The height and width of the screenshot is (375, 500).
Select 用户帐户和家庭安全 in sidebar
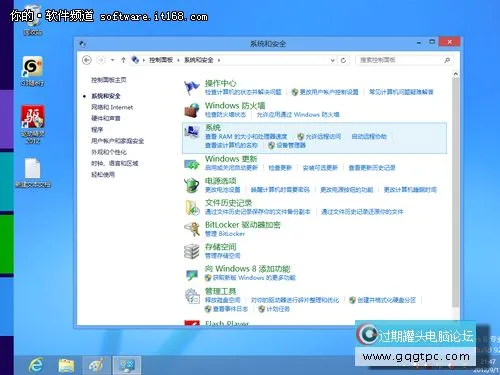pyautogui.click(x=117, y=141)
